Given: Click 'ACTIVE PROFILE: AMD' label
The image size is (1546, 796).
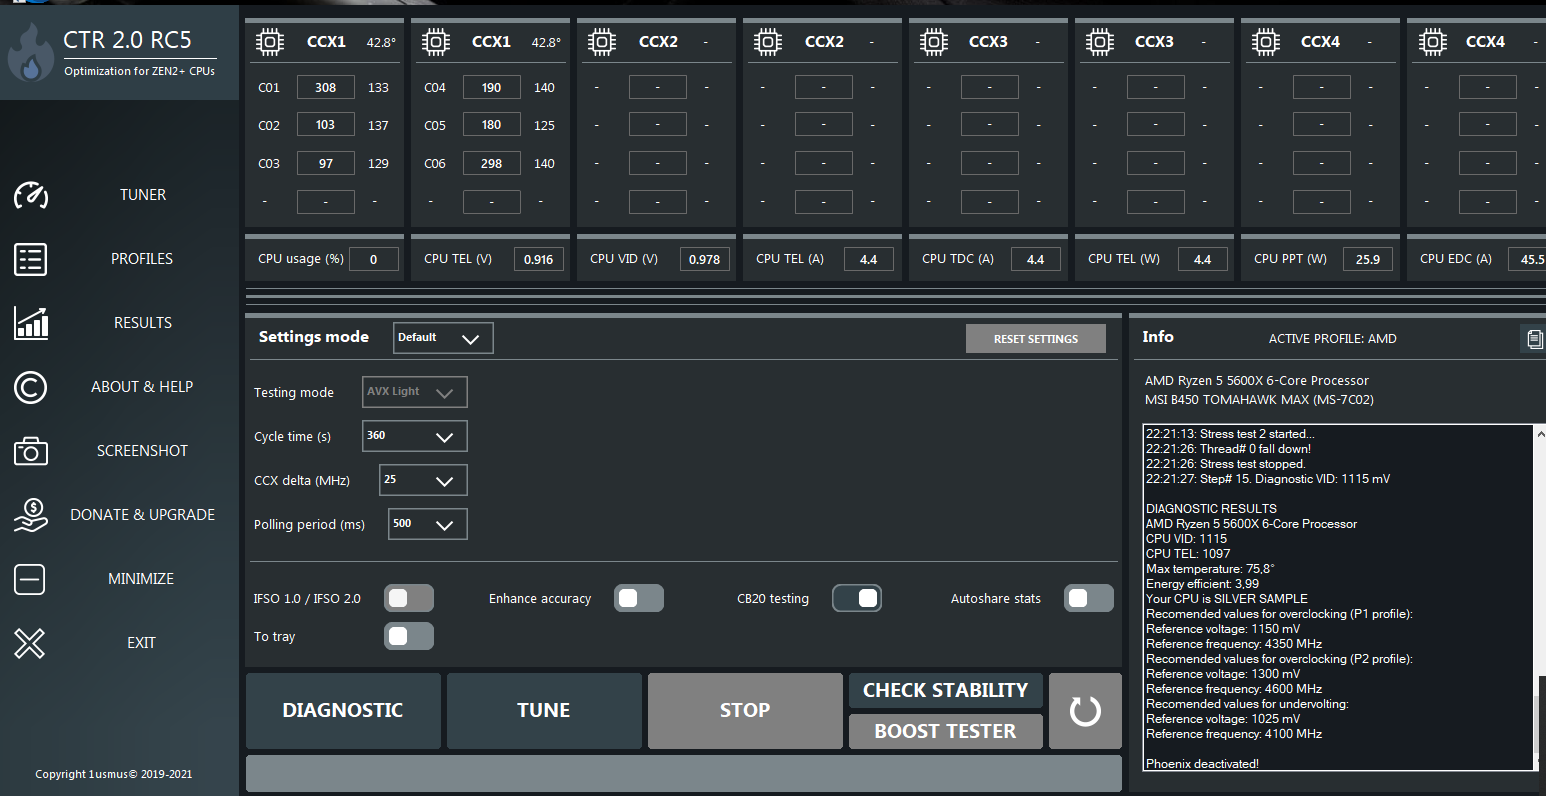Looking at the screenshot, I should tap(1333, 339).
